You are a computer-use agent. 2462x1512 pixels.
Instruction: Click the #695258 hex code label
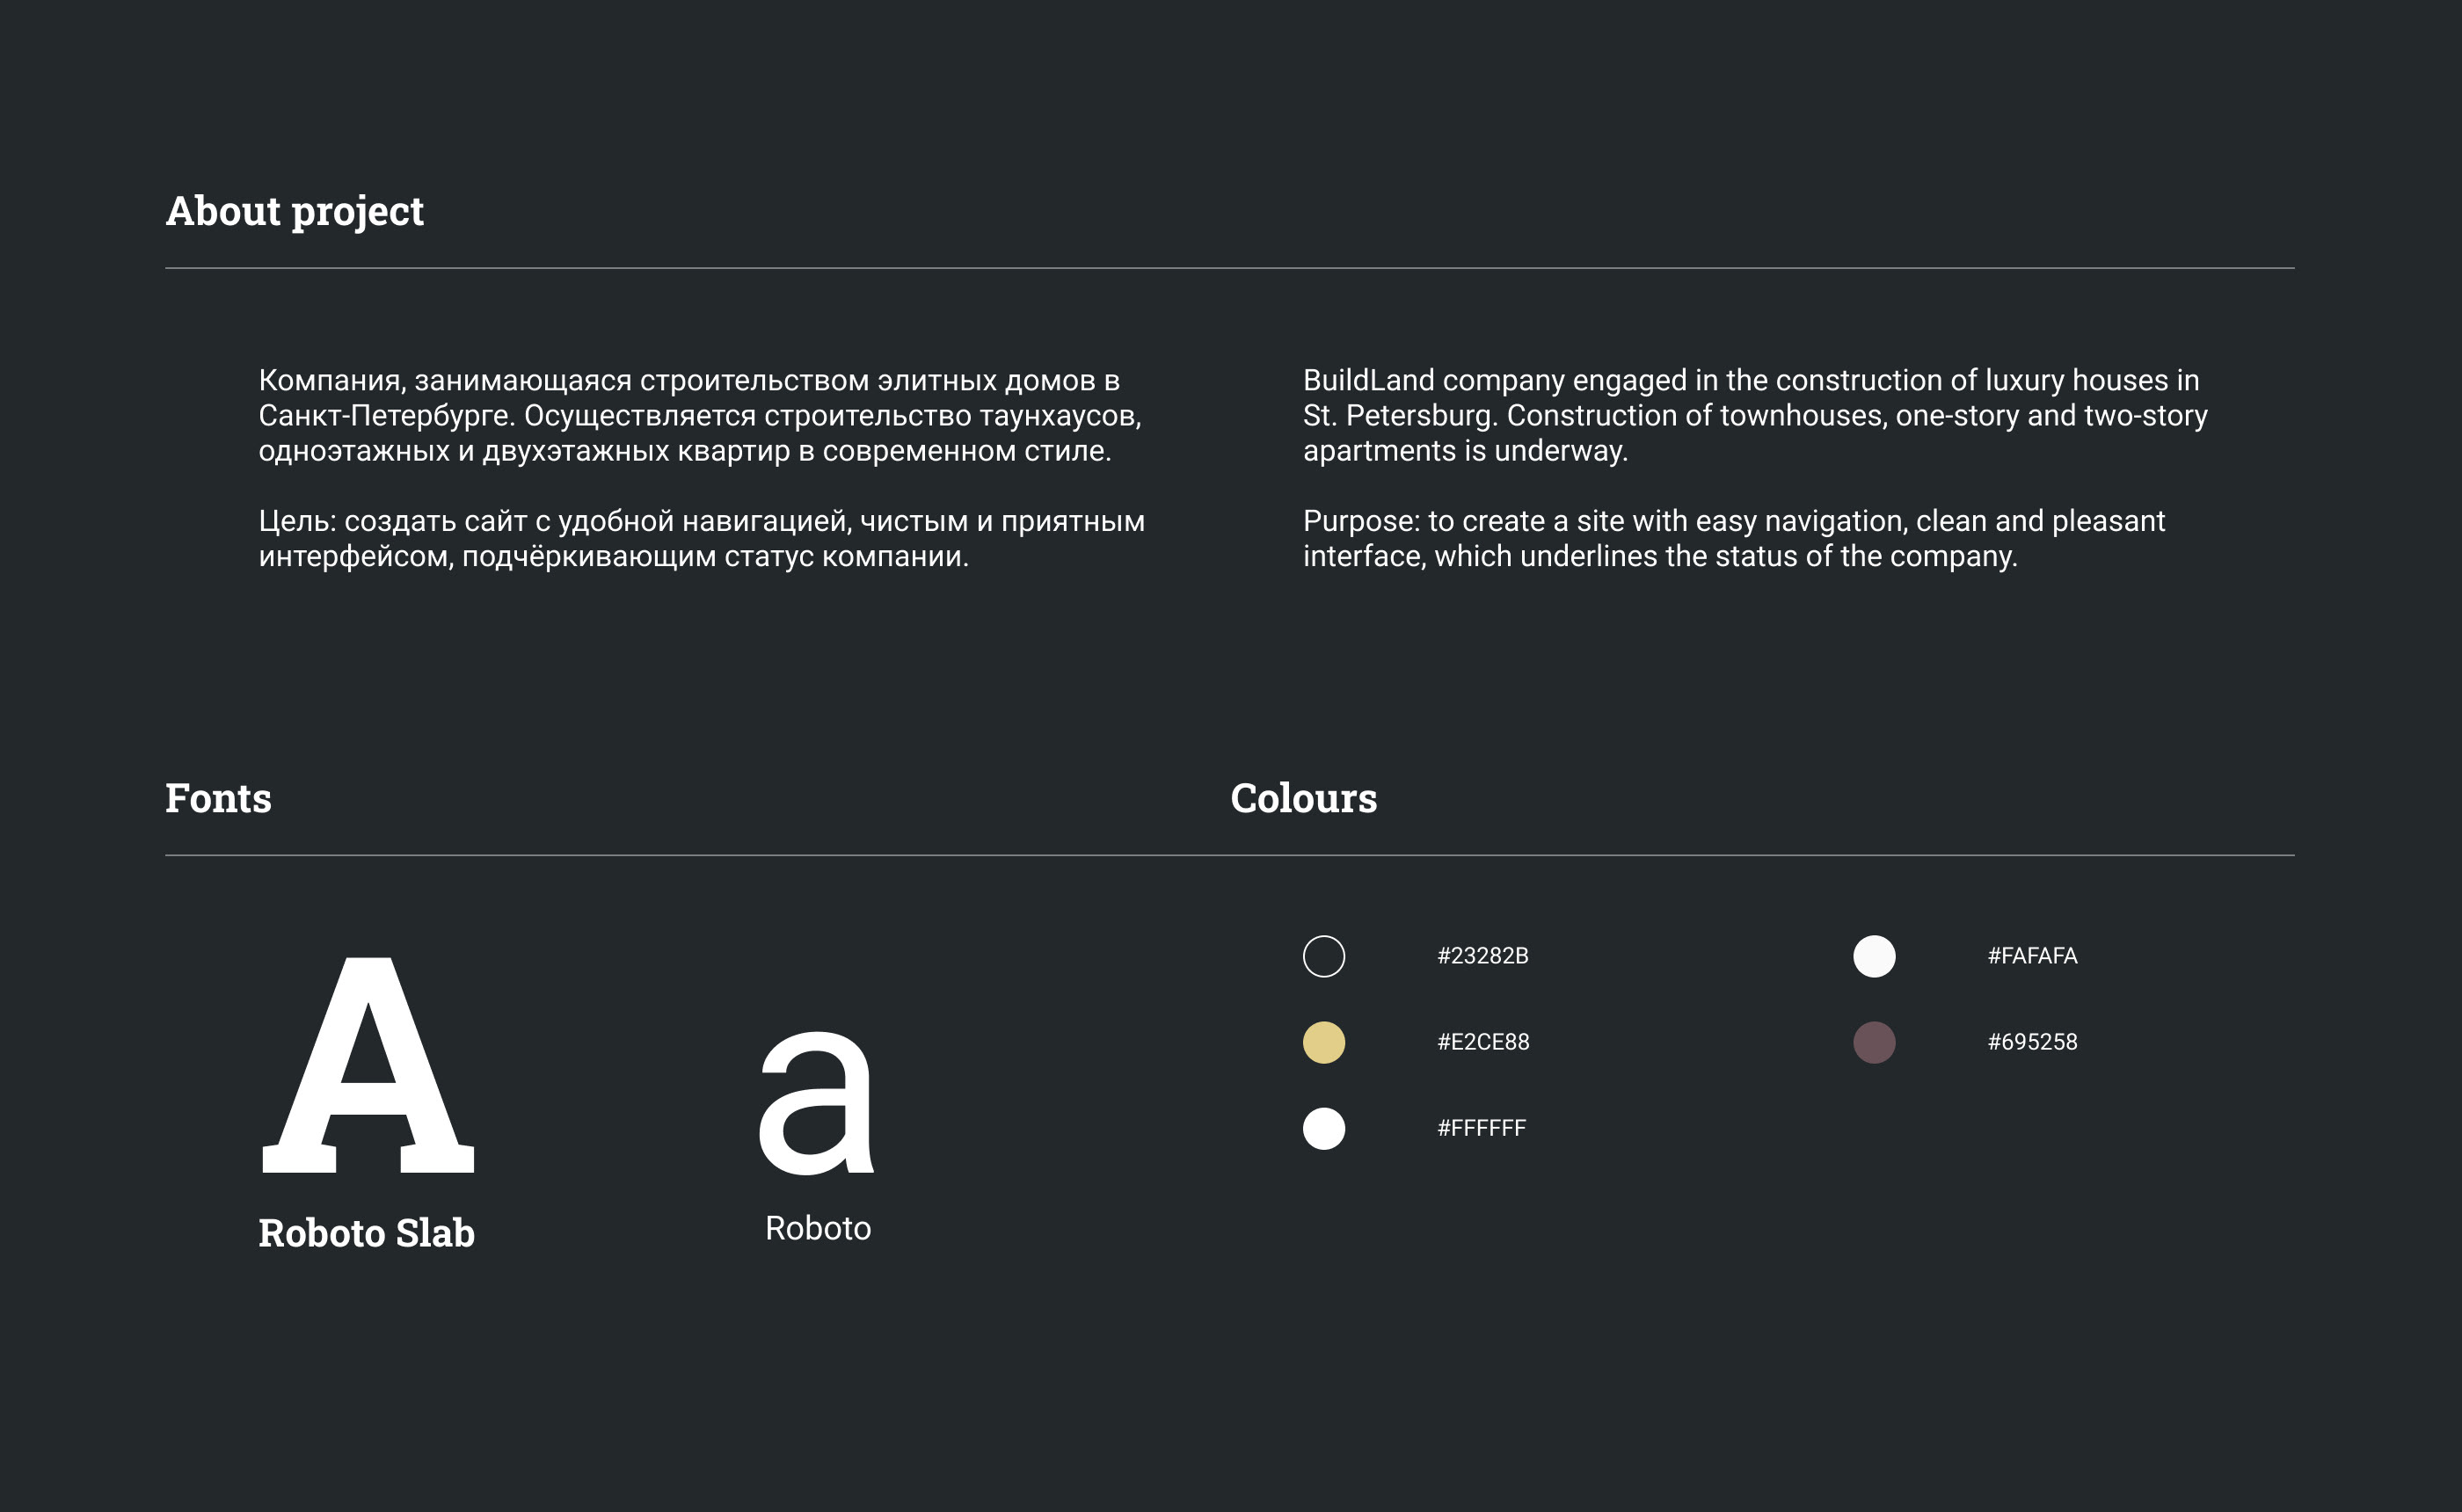(x=2032, y=1042)
